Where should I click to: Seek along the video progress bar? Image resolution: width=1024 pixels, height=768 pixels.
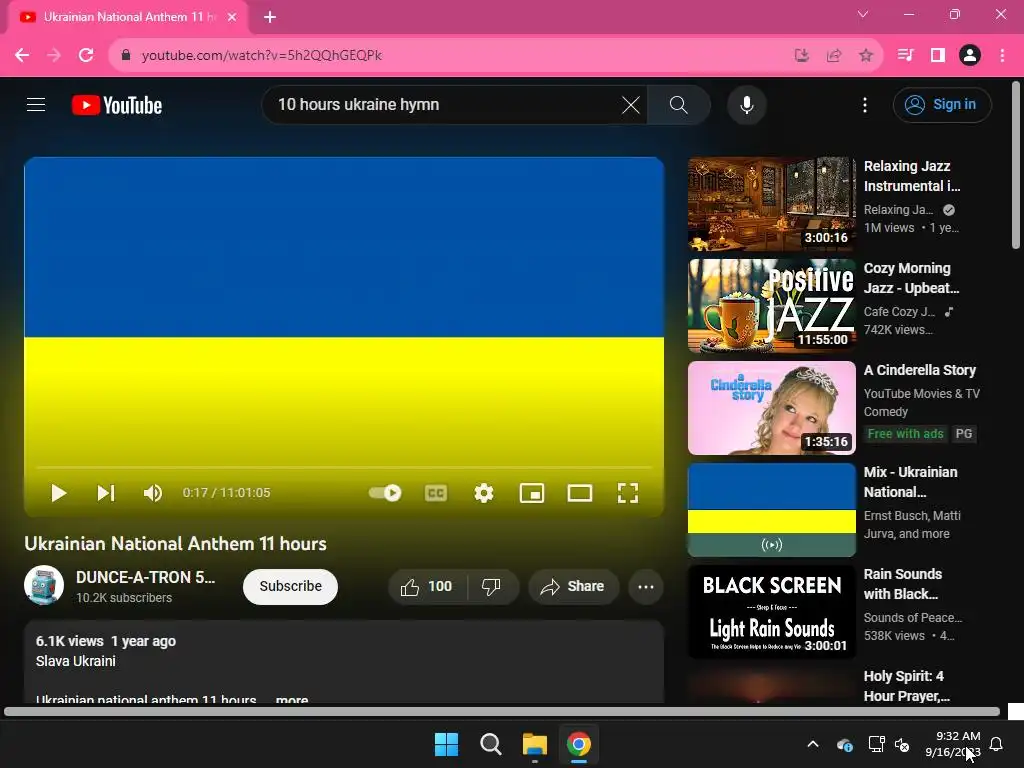[x=344, y=468]
